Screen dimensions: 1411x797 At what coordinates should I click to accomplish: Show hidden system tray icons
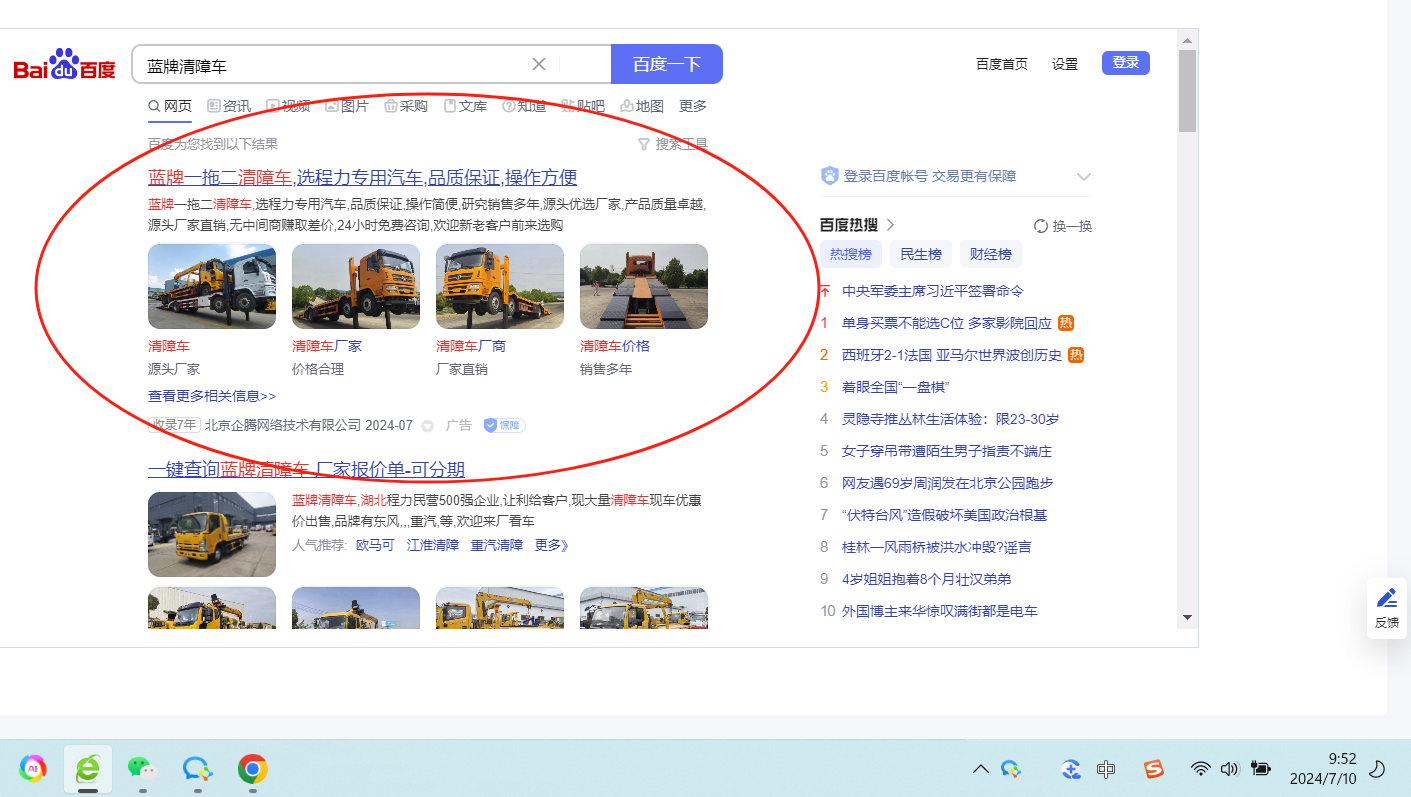(981, 769)
